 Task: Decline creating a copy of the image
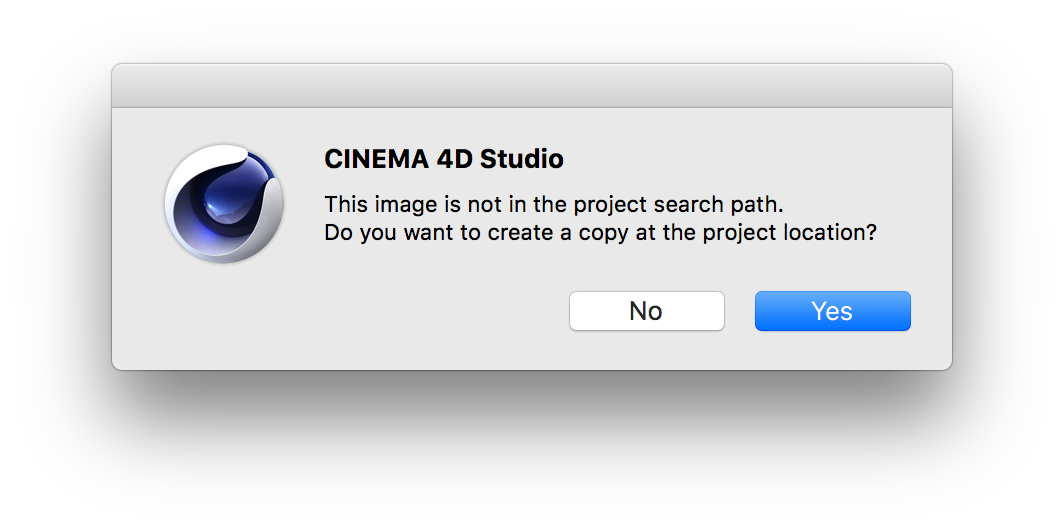[646, 311]
